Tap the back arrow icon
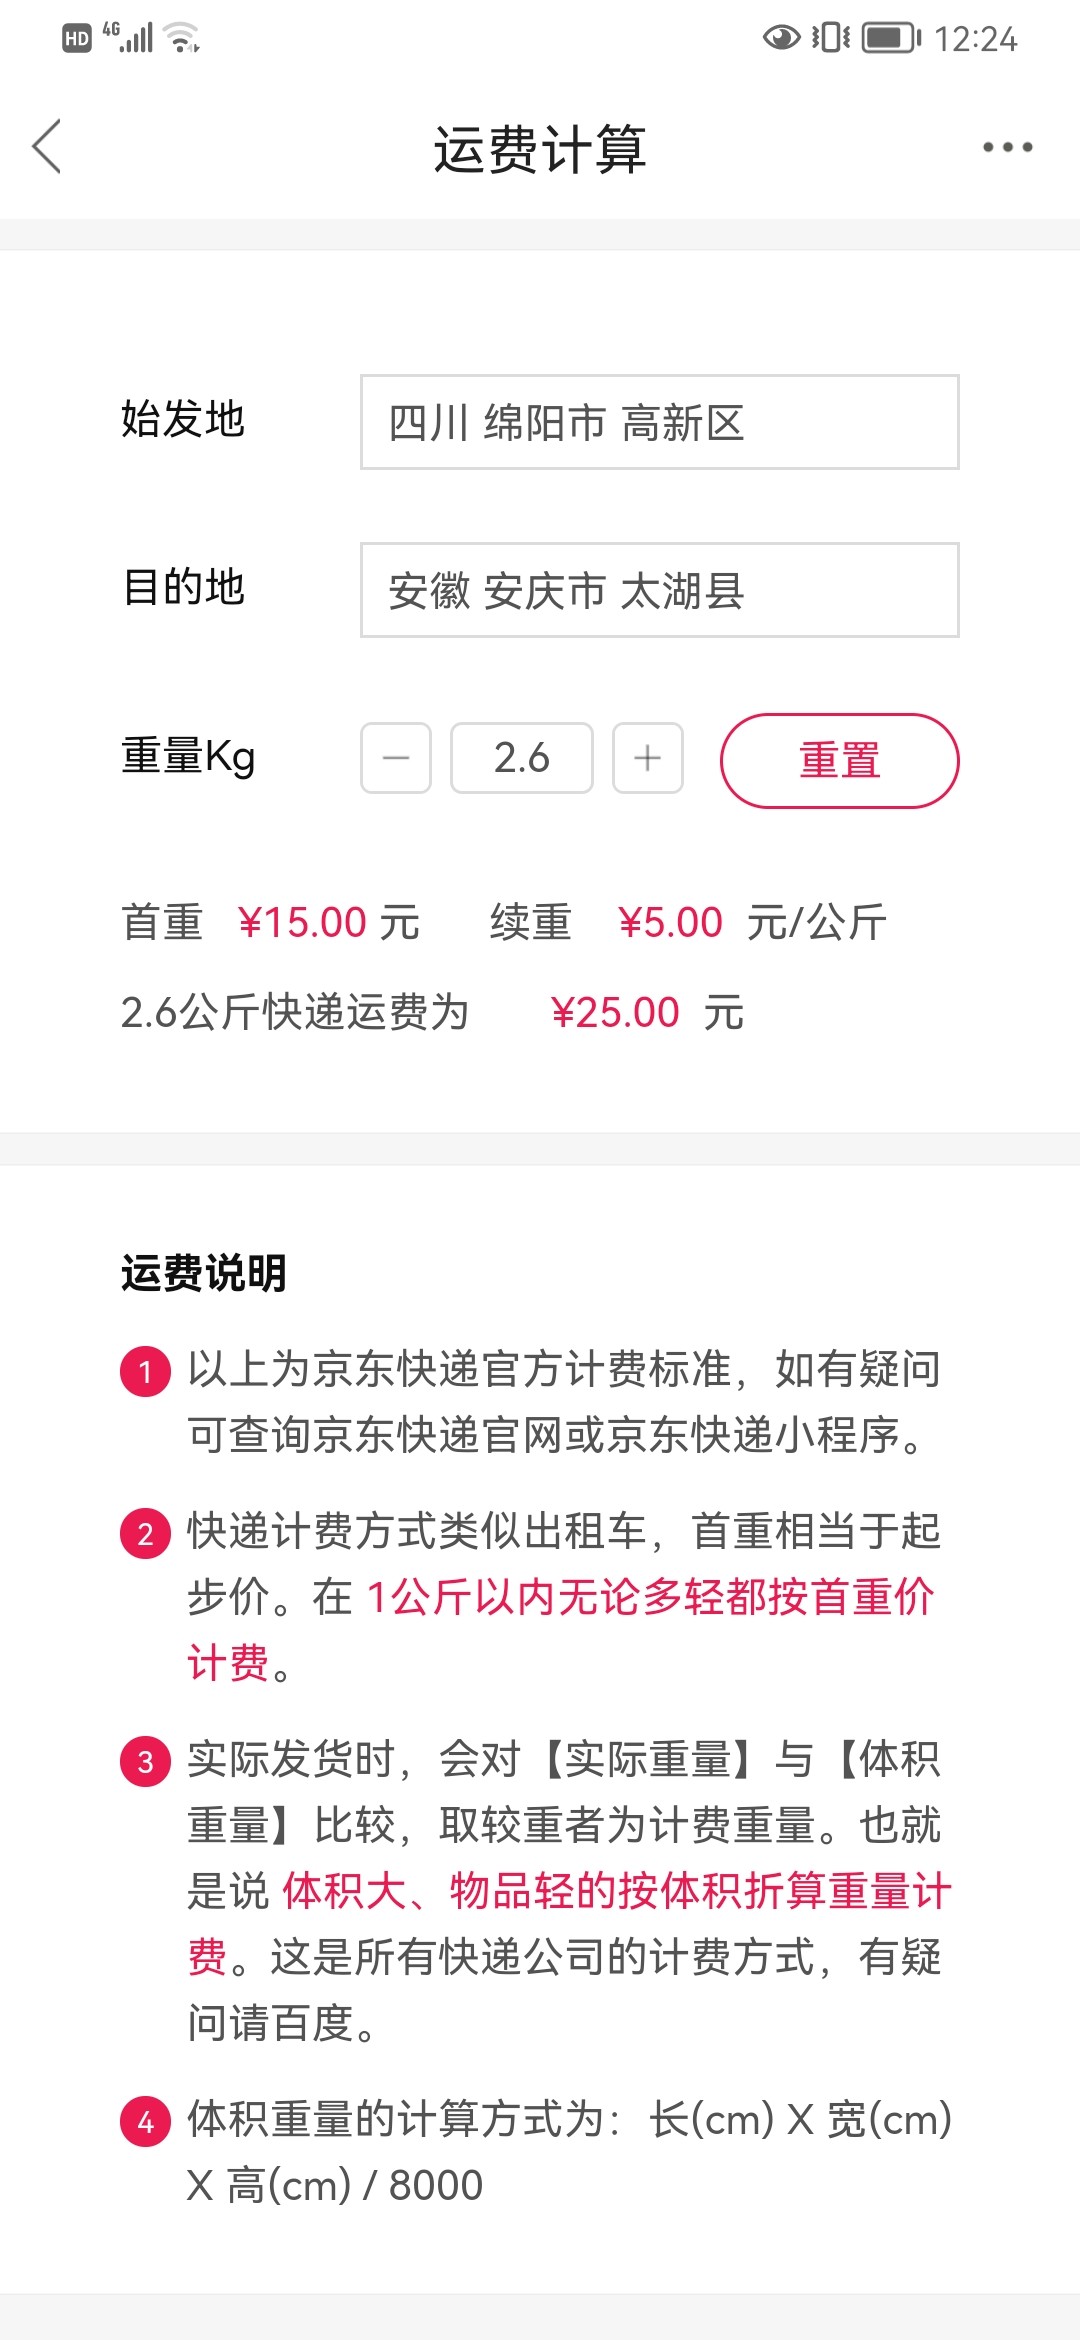 (47, 147)
